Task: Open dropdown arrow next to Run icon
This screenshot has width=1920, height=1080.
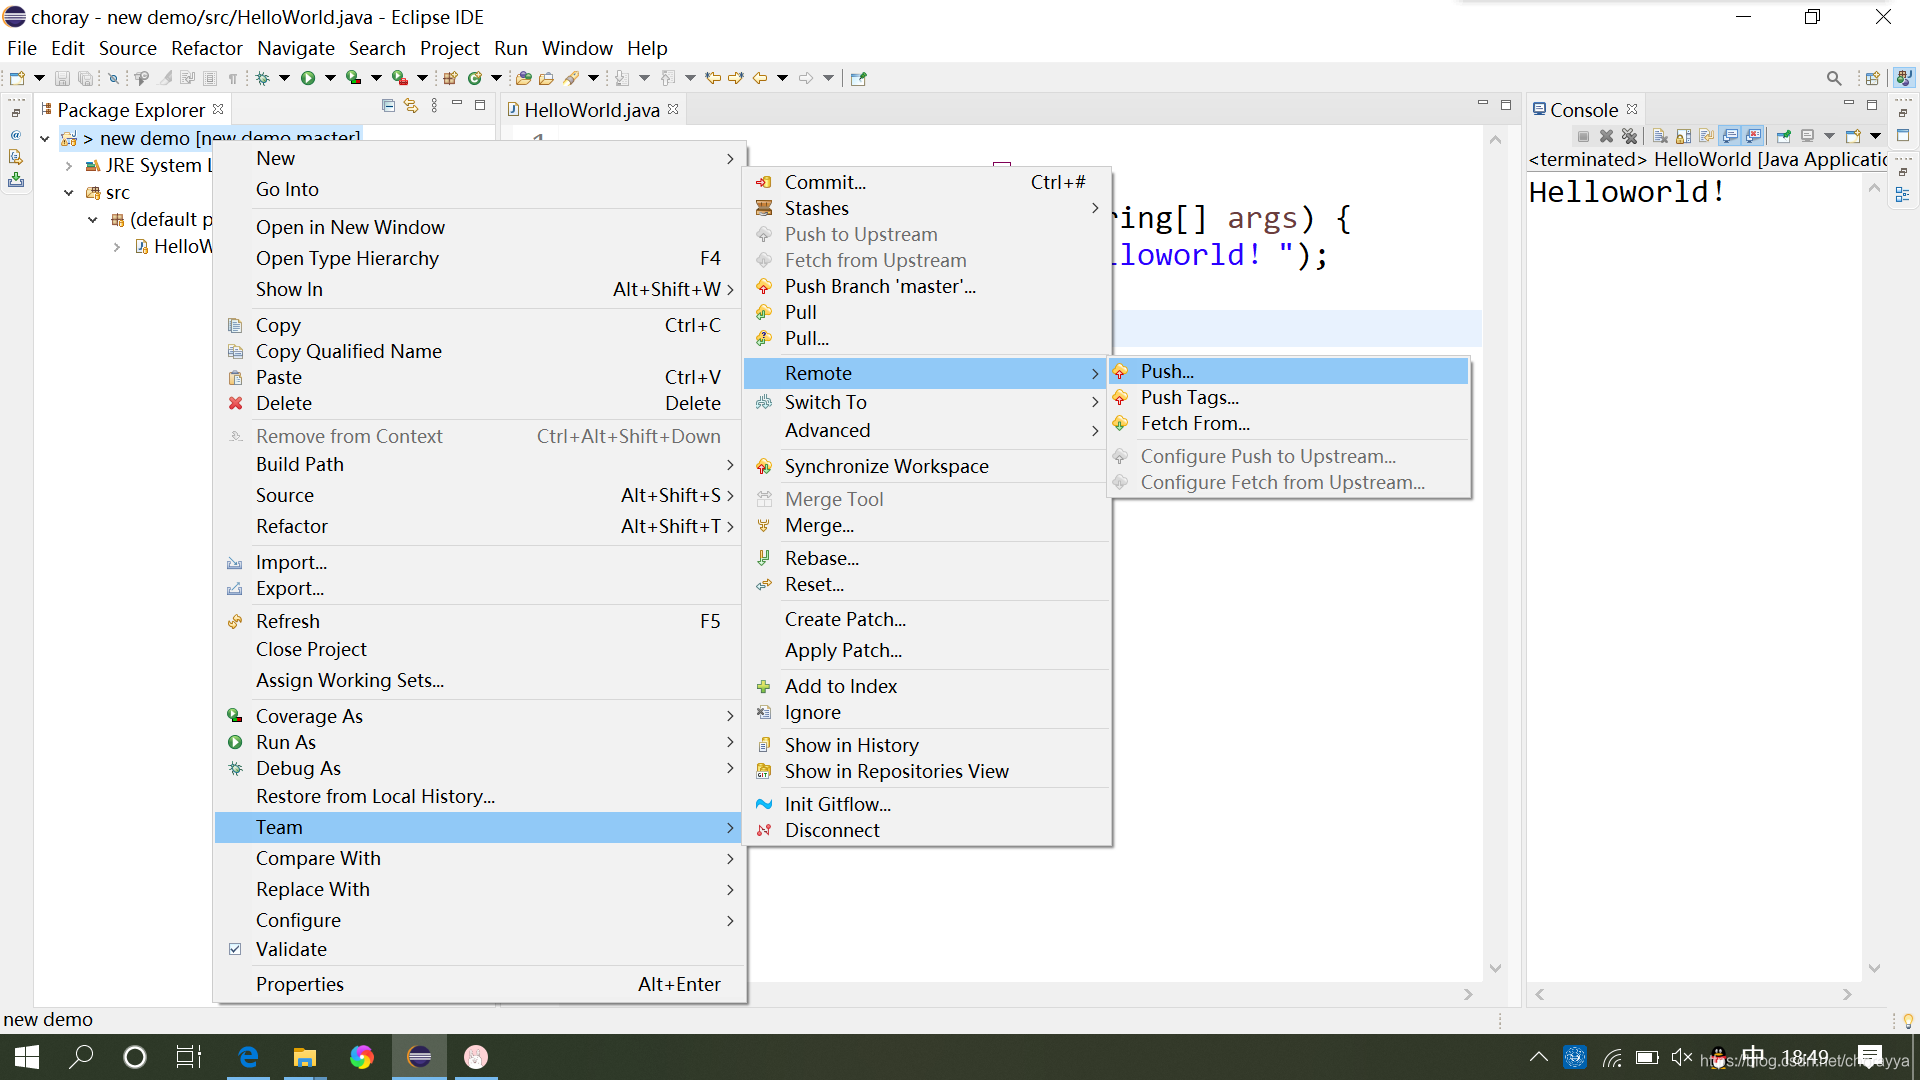Action: [330, 78]
